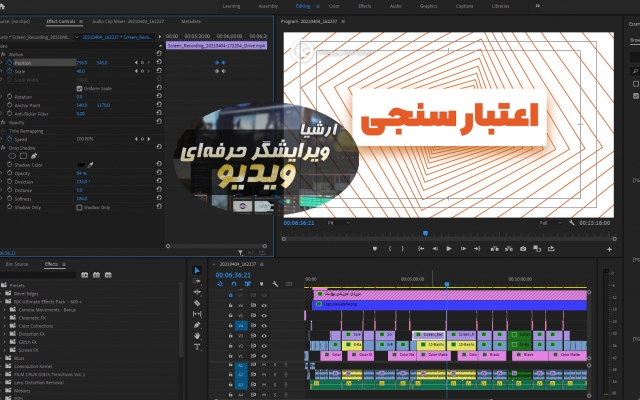Expand the Lens Distortion Removal folder
Screen dimensions: 640x400
[x=2, y=382]
